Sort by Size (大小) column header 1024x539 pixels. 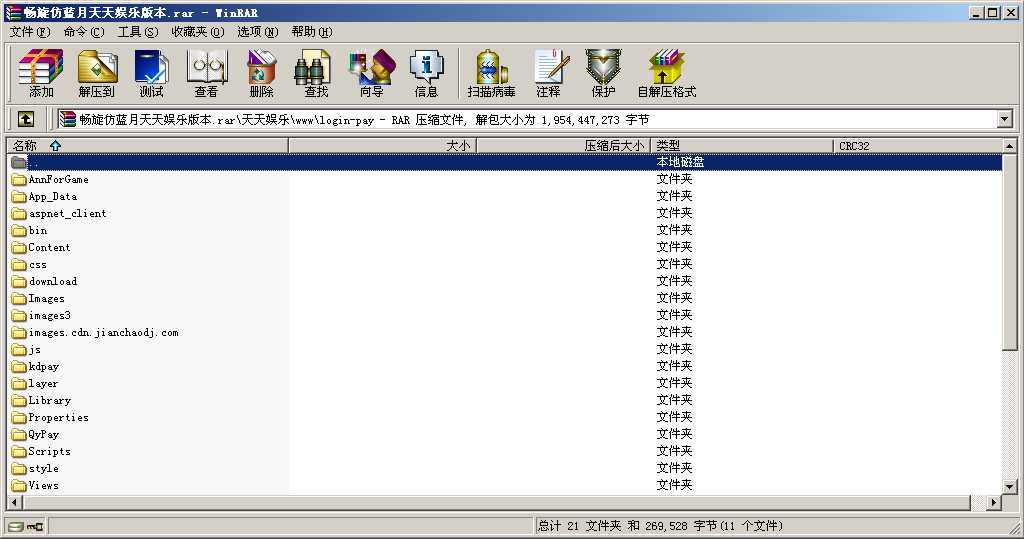click(x=382, y=146)
